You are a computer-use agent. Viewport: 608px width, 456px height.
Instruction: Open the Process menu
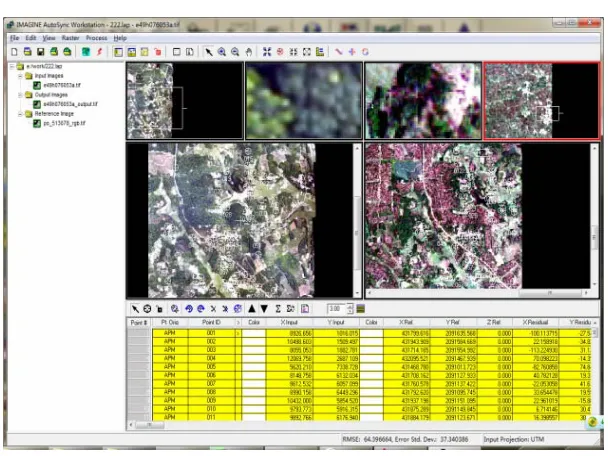(96, 38)
